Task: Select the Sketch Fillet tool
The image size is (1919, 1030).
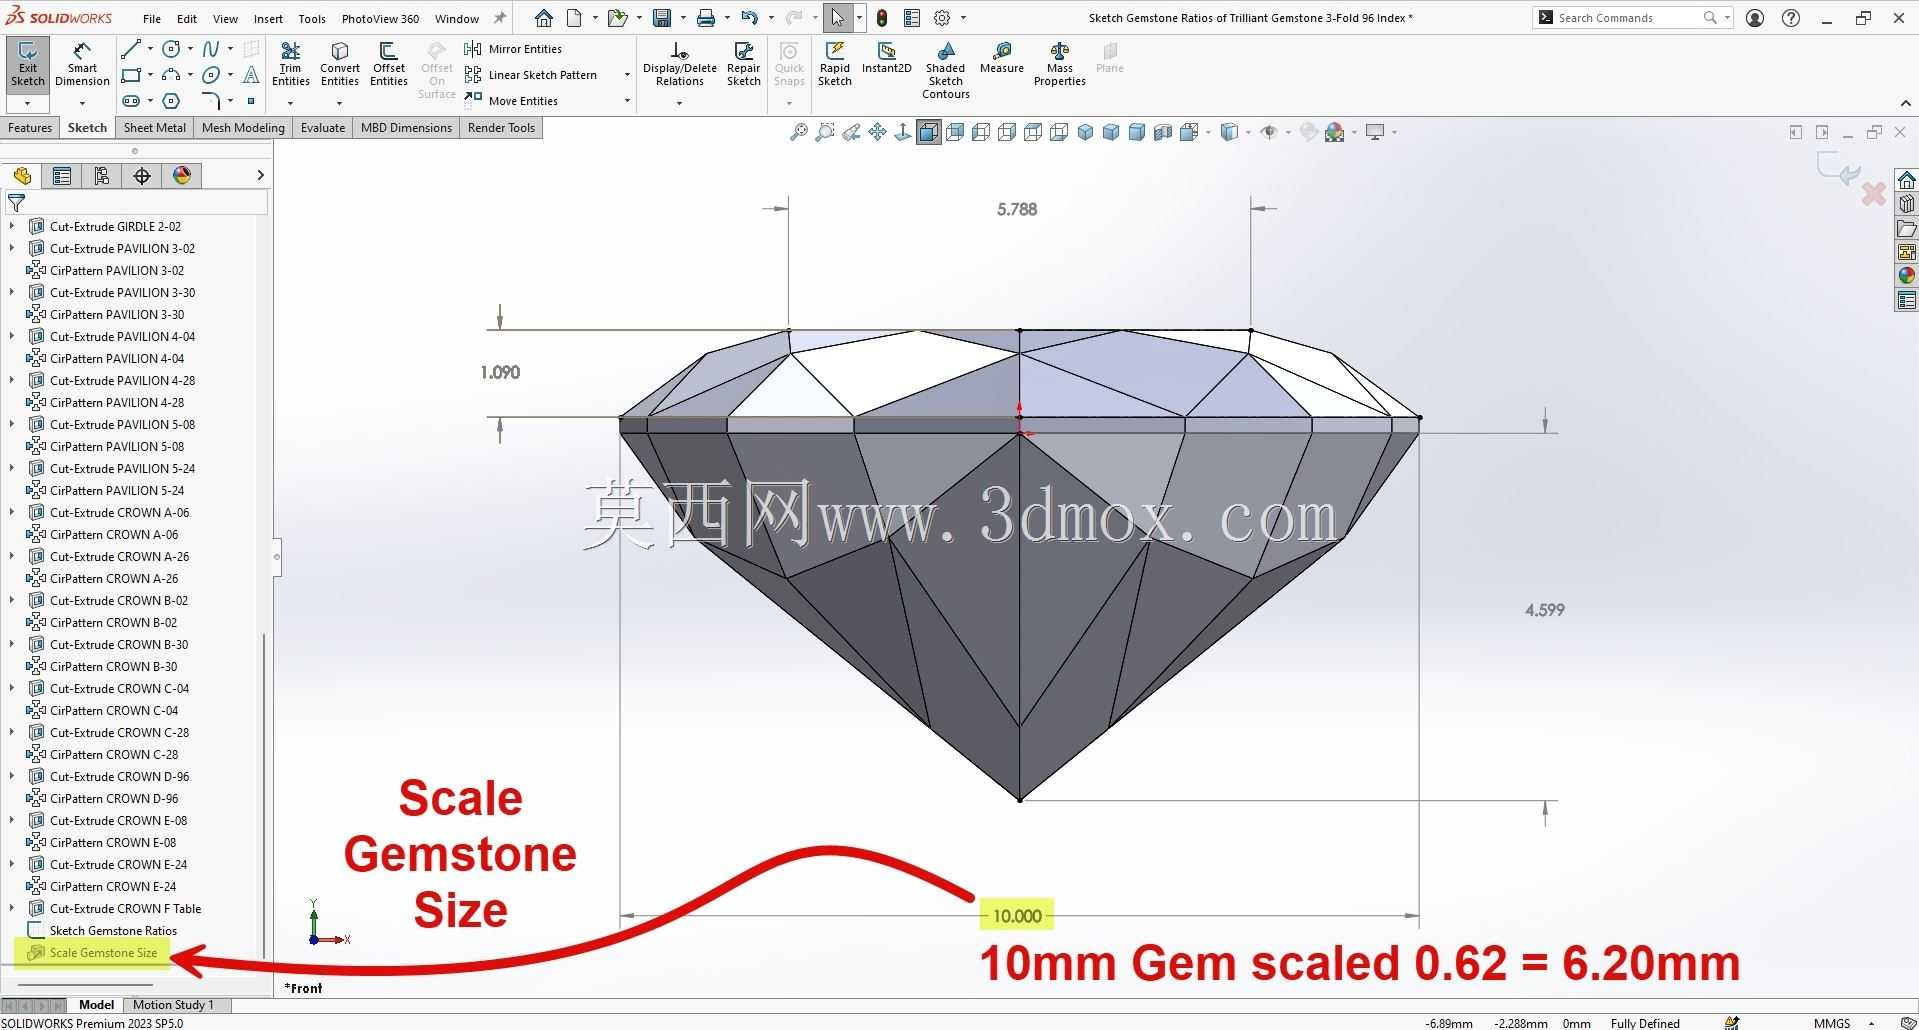Action: [x=211, y=101]
